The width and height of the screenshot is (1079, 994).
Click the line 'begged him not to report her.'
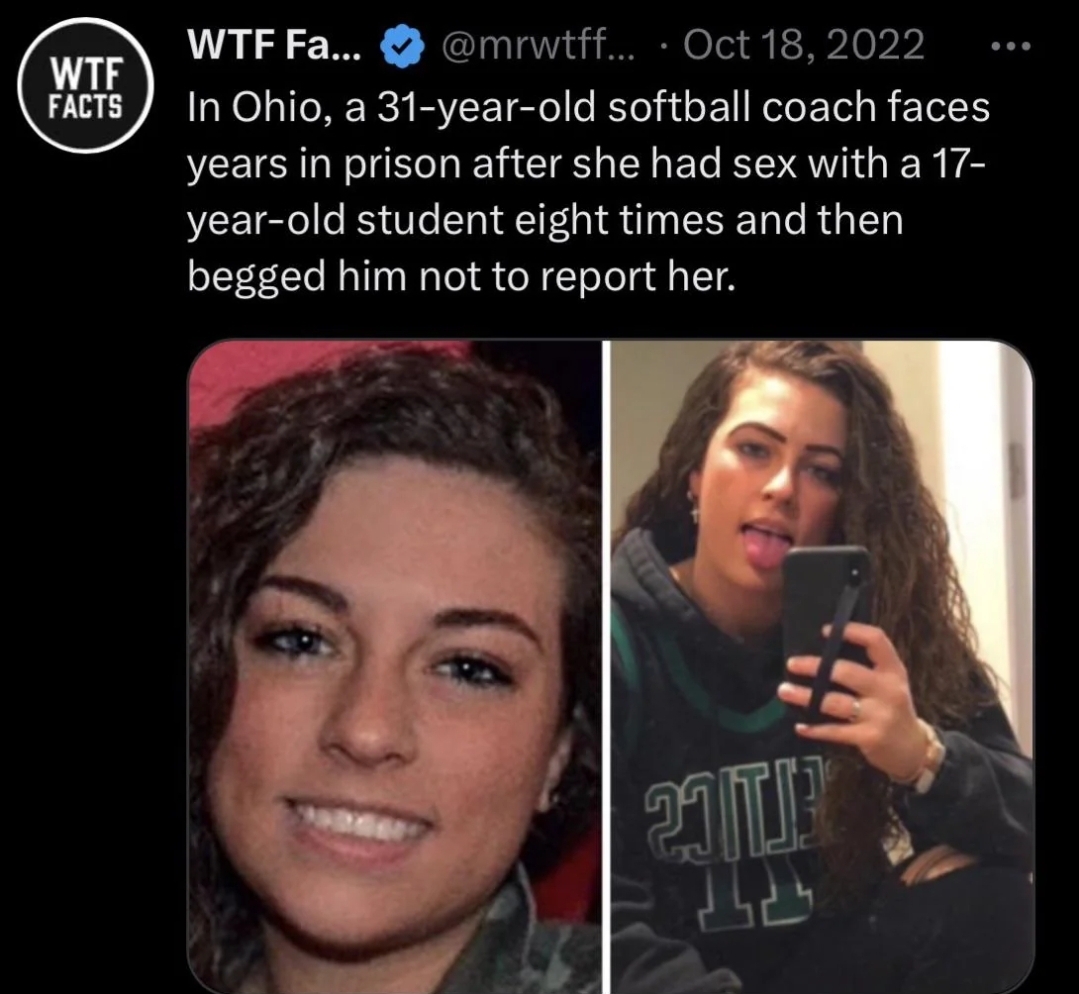(462, 277)
